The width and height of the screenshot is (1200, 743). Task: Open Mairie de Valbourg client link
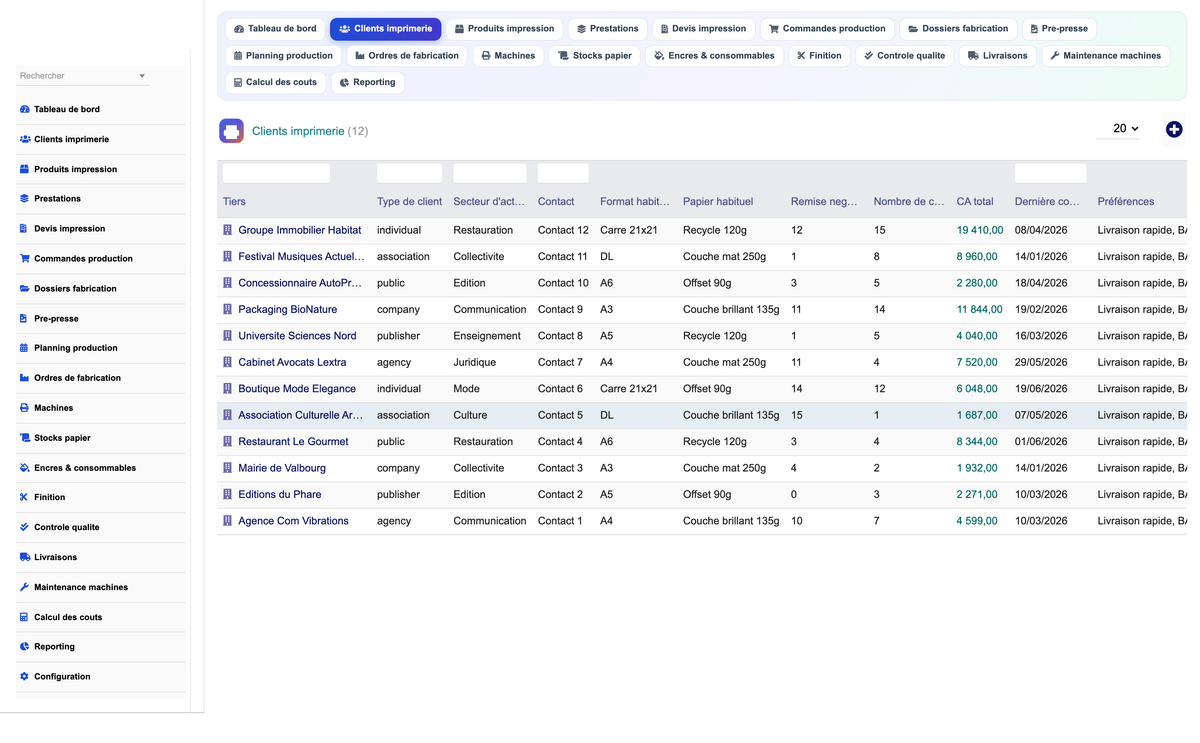282,468
